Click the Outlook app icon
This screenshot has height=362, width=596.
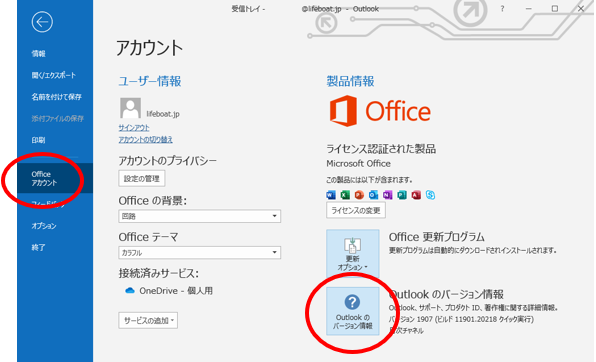373,195
